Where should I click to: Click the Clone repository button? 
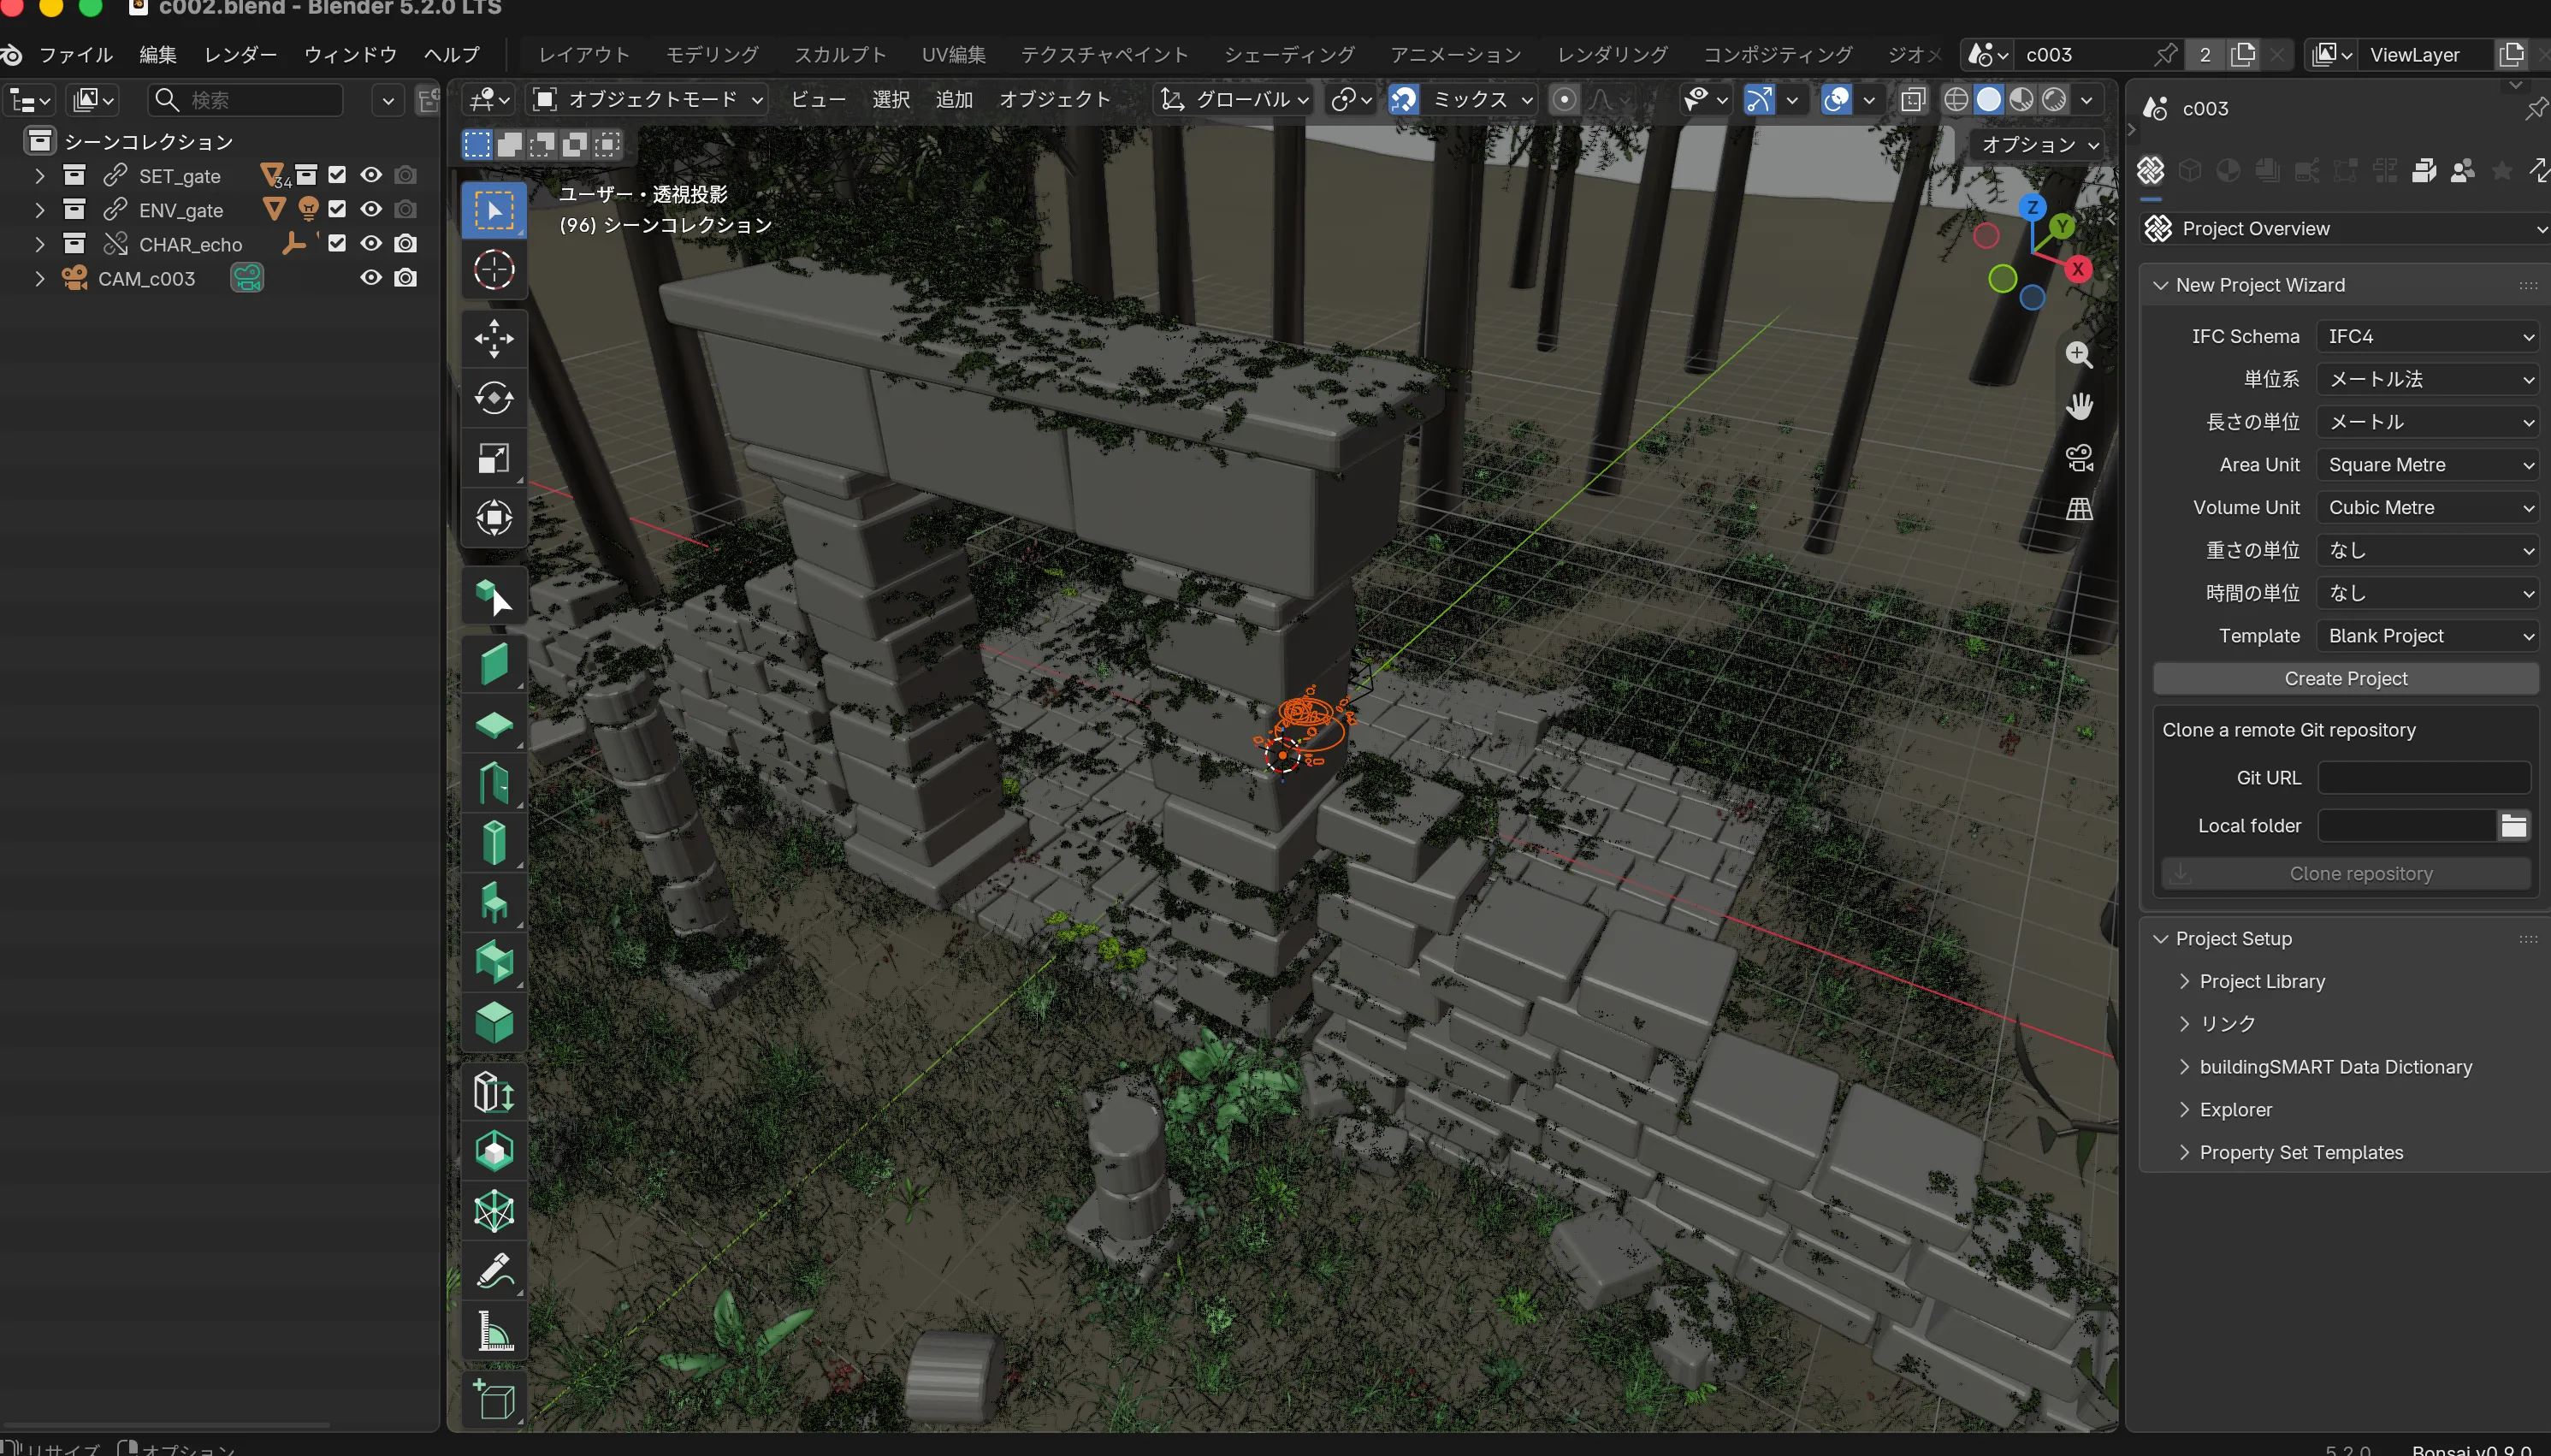click(x=2345, y=874)
